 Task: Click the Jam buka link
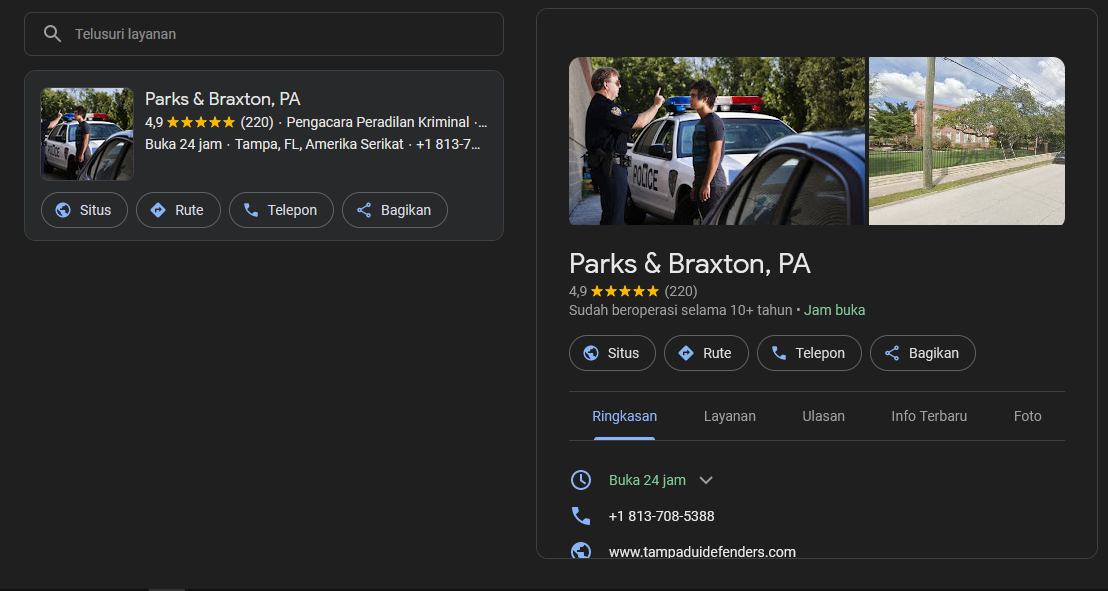[835, 310]
